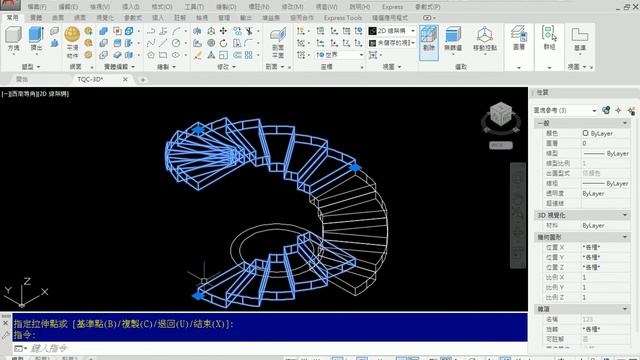Click the Polygon drawing tool
The width and height of the screenshot is (640, 360).
point(151,55)
